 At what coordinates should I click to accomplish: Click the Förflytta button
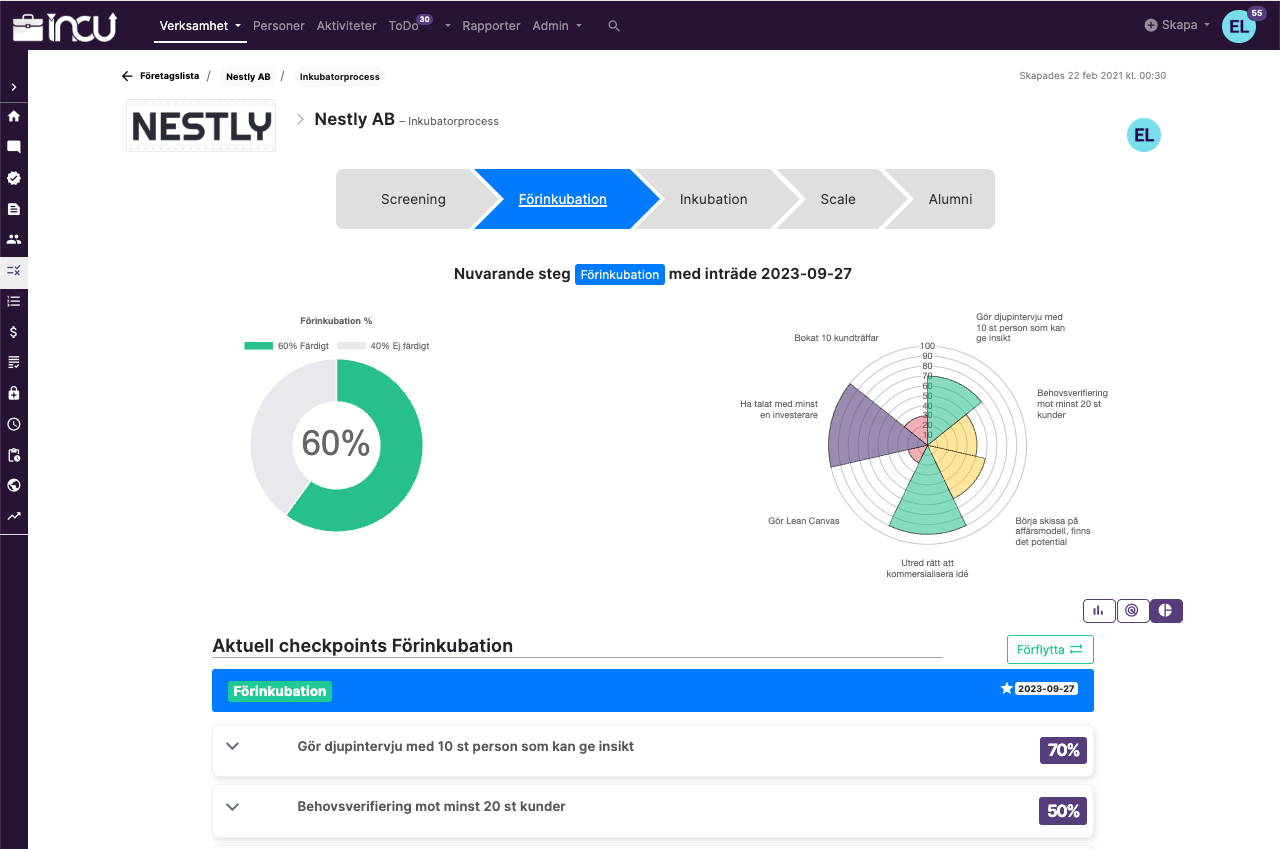point(1050,649)
